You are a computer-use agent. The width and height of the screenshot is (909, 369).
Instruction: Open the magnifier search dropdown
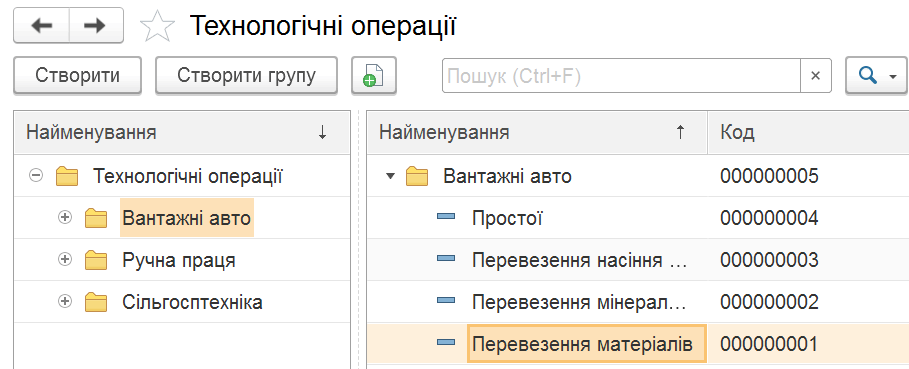(x=877, y=75)
